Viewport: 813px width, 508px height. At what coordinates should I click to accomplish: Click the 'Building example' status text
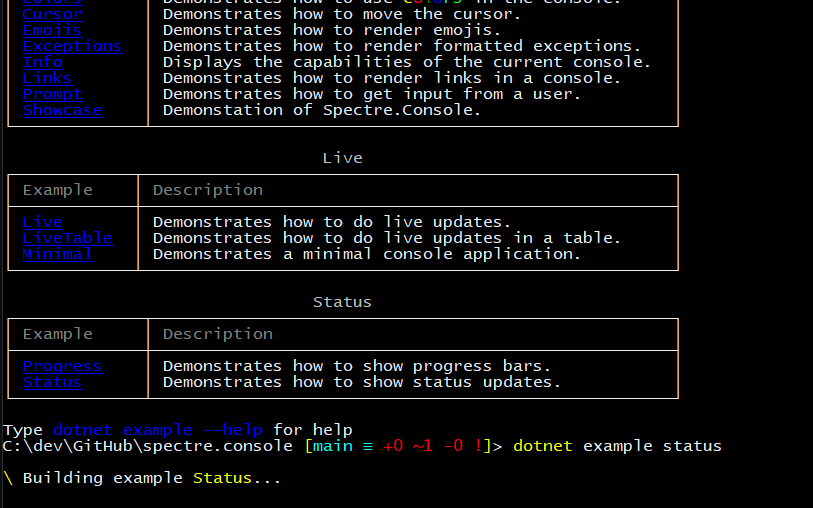[103, 478]
